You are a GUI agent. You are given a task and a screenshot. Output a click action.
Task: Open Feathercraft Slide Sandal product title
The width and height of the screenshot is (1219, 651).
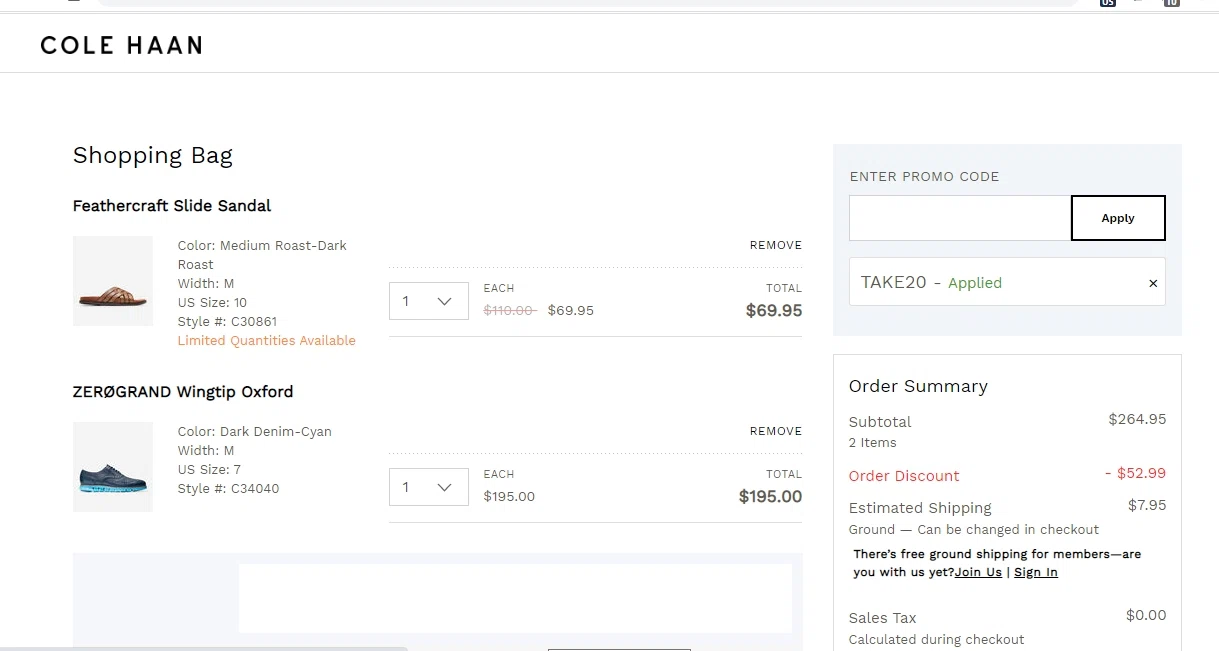coord(172,205)
